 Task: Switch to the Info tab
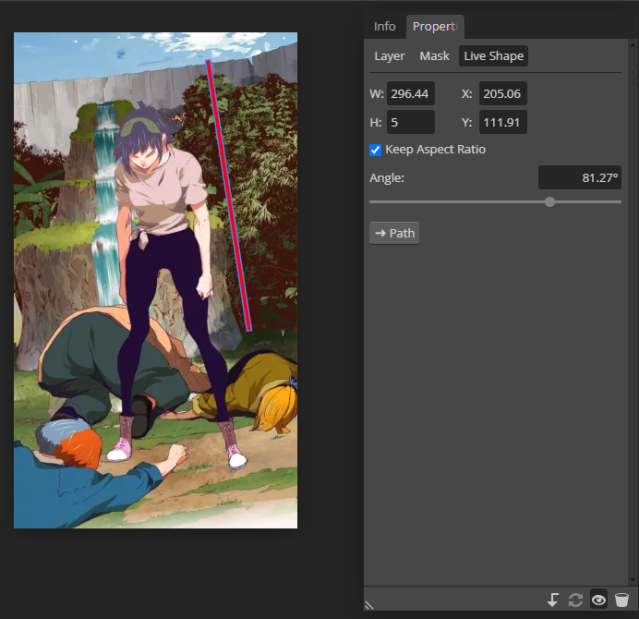[385, 26]
